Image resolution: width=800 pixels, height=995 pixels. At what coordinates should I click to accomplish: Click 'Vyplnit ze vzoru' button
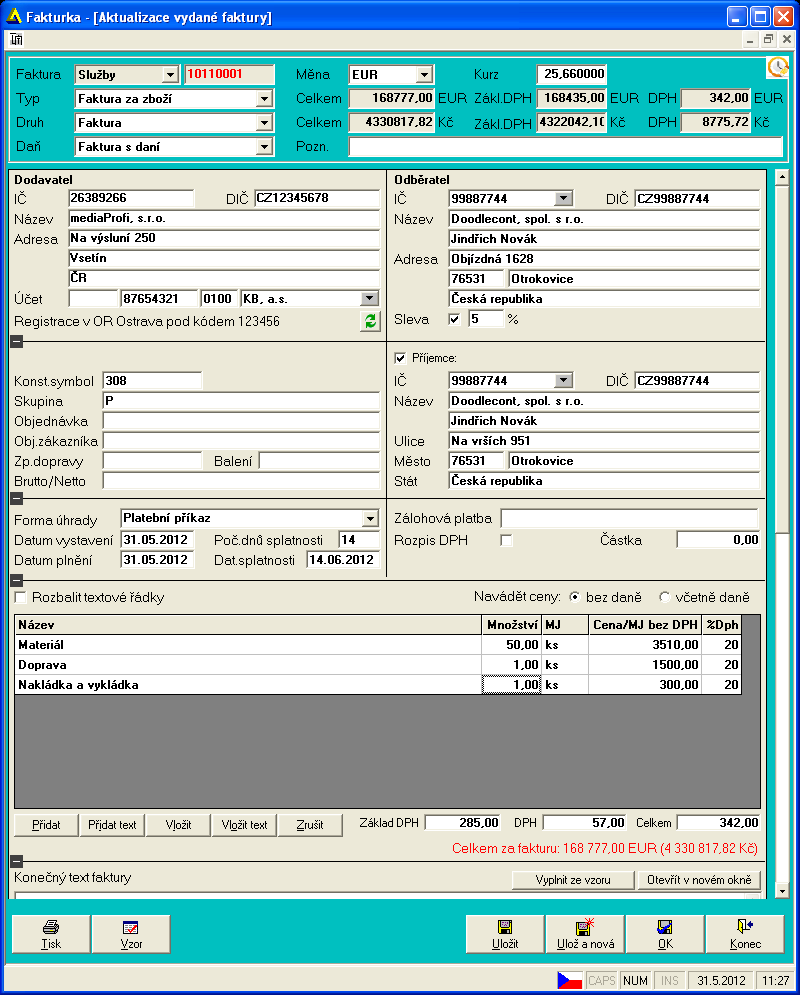click(573, 880)
